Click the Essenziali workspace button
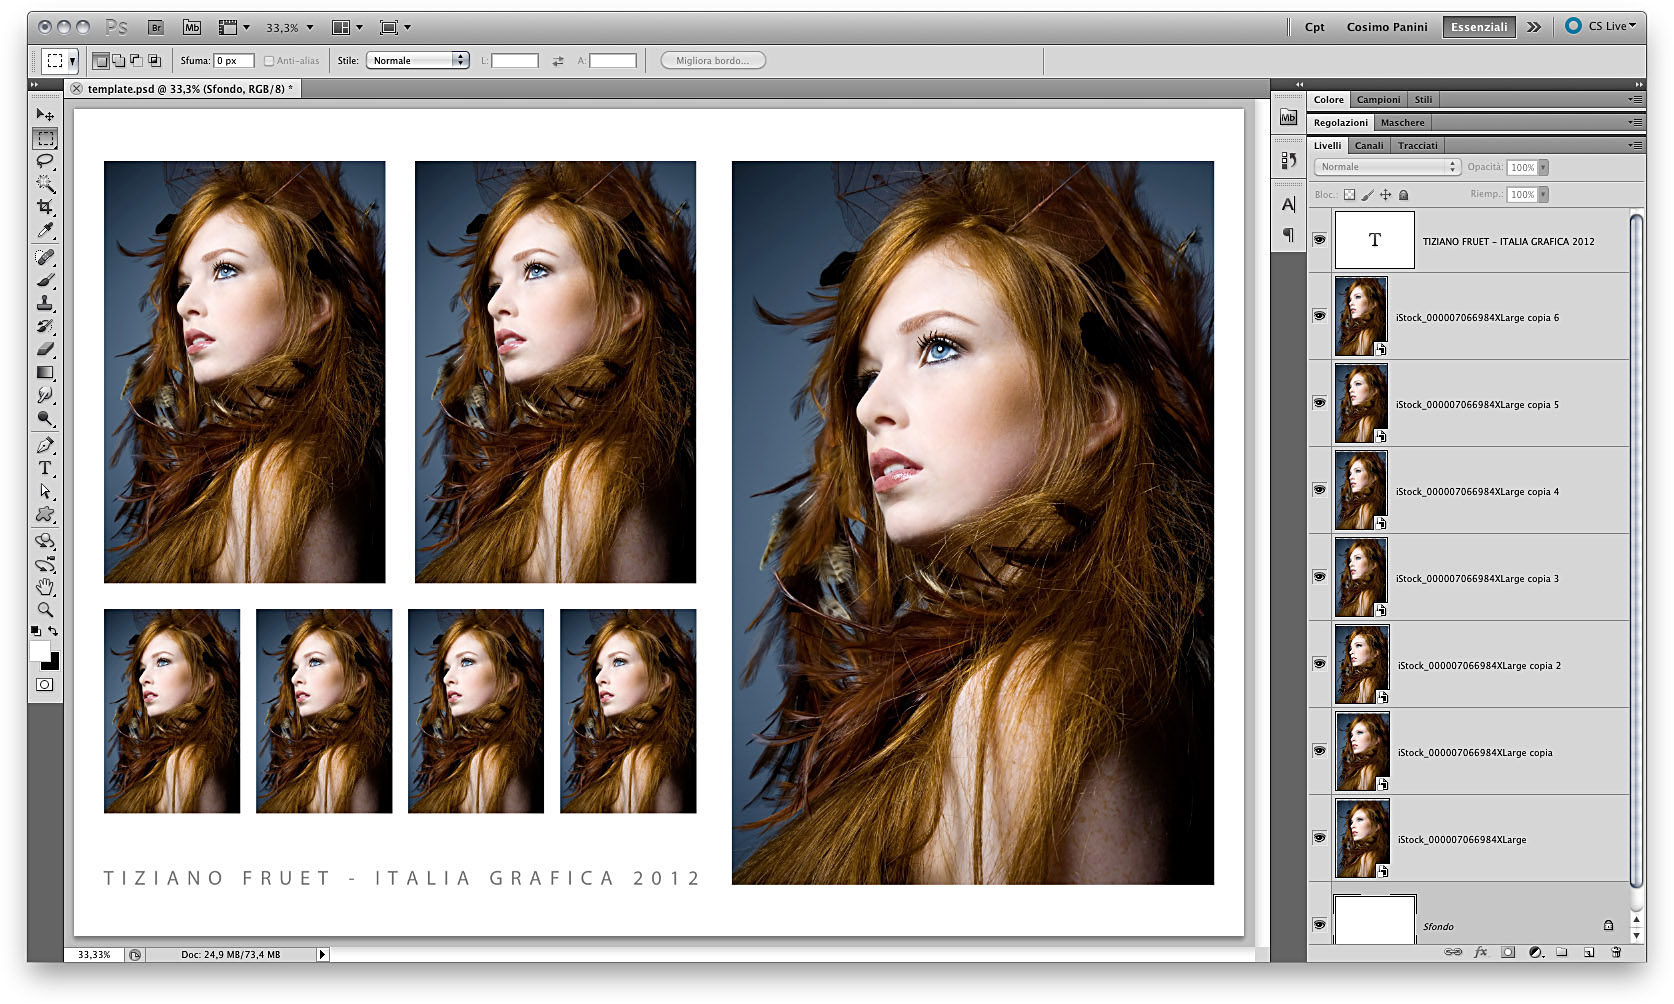The image size is (1674, 1004). (1478, 27)
